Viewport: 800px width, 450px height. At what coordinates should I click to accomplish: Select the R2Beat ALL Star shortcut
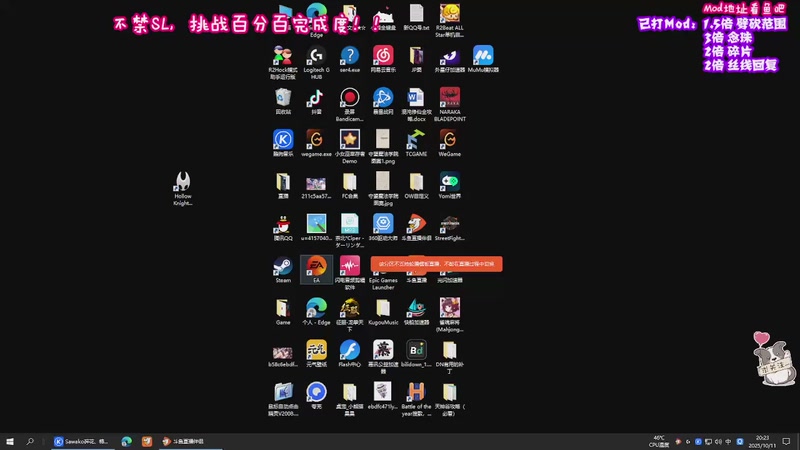tap(449, 20)
